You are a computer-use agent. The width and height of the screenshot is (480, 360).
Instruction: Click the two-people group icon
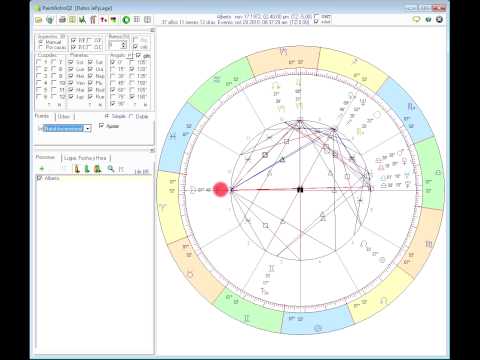point(98,169)
